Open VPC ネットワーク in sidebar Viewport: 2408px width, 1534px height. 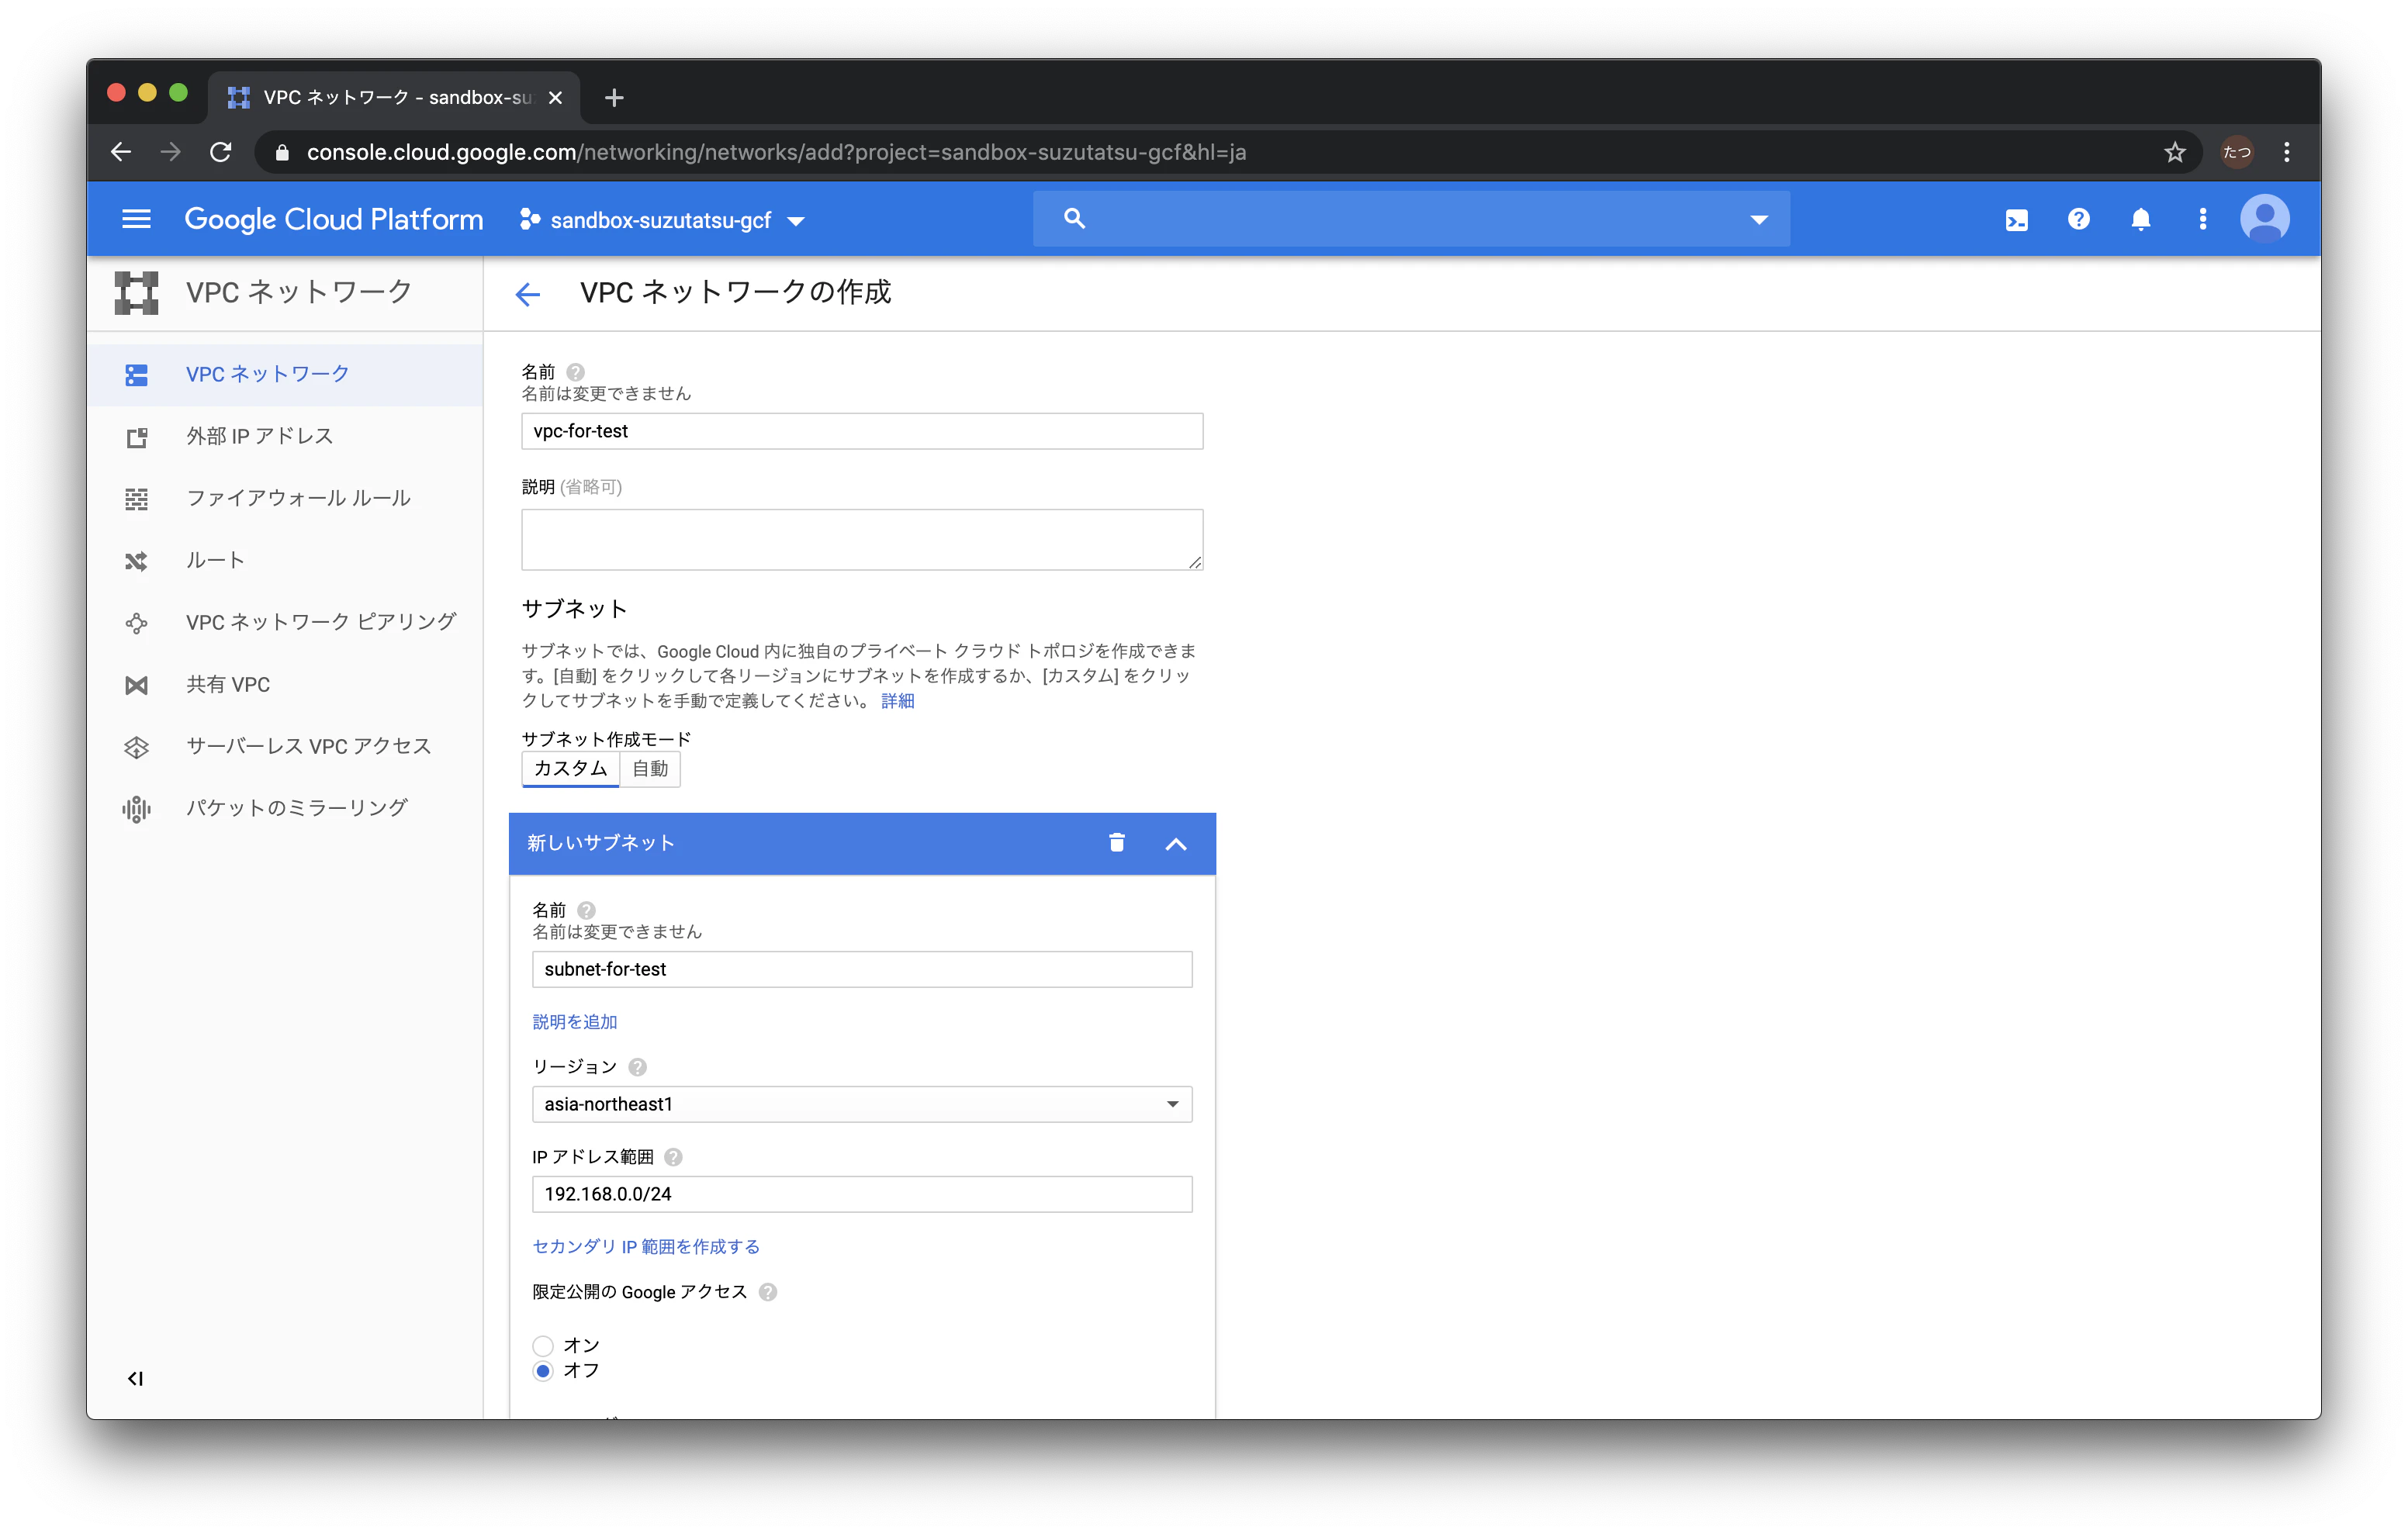click(x=285, y=374)
